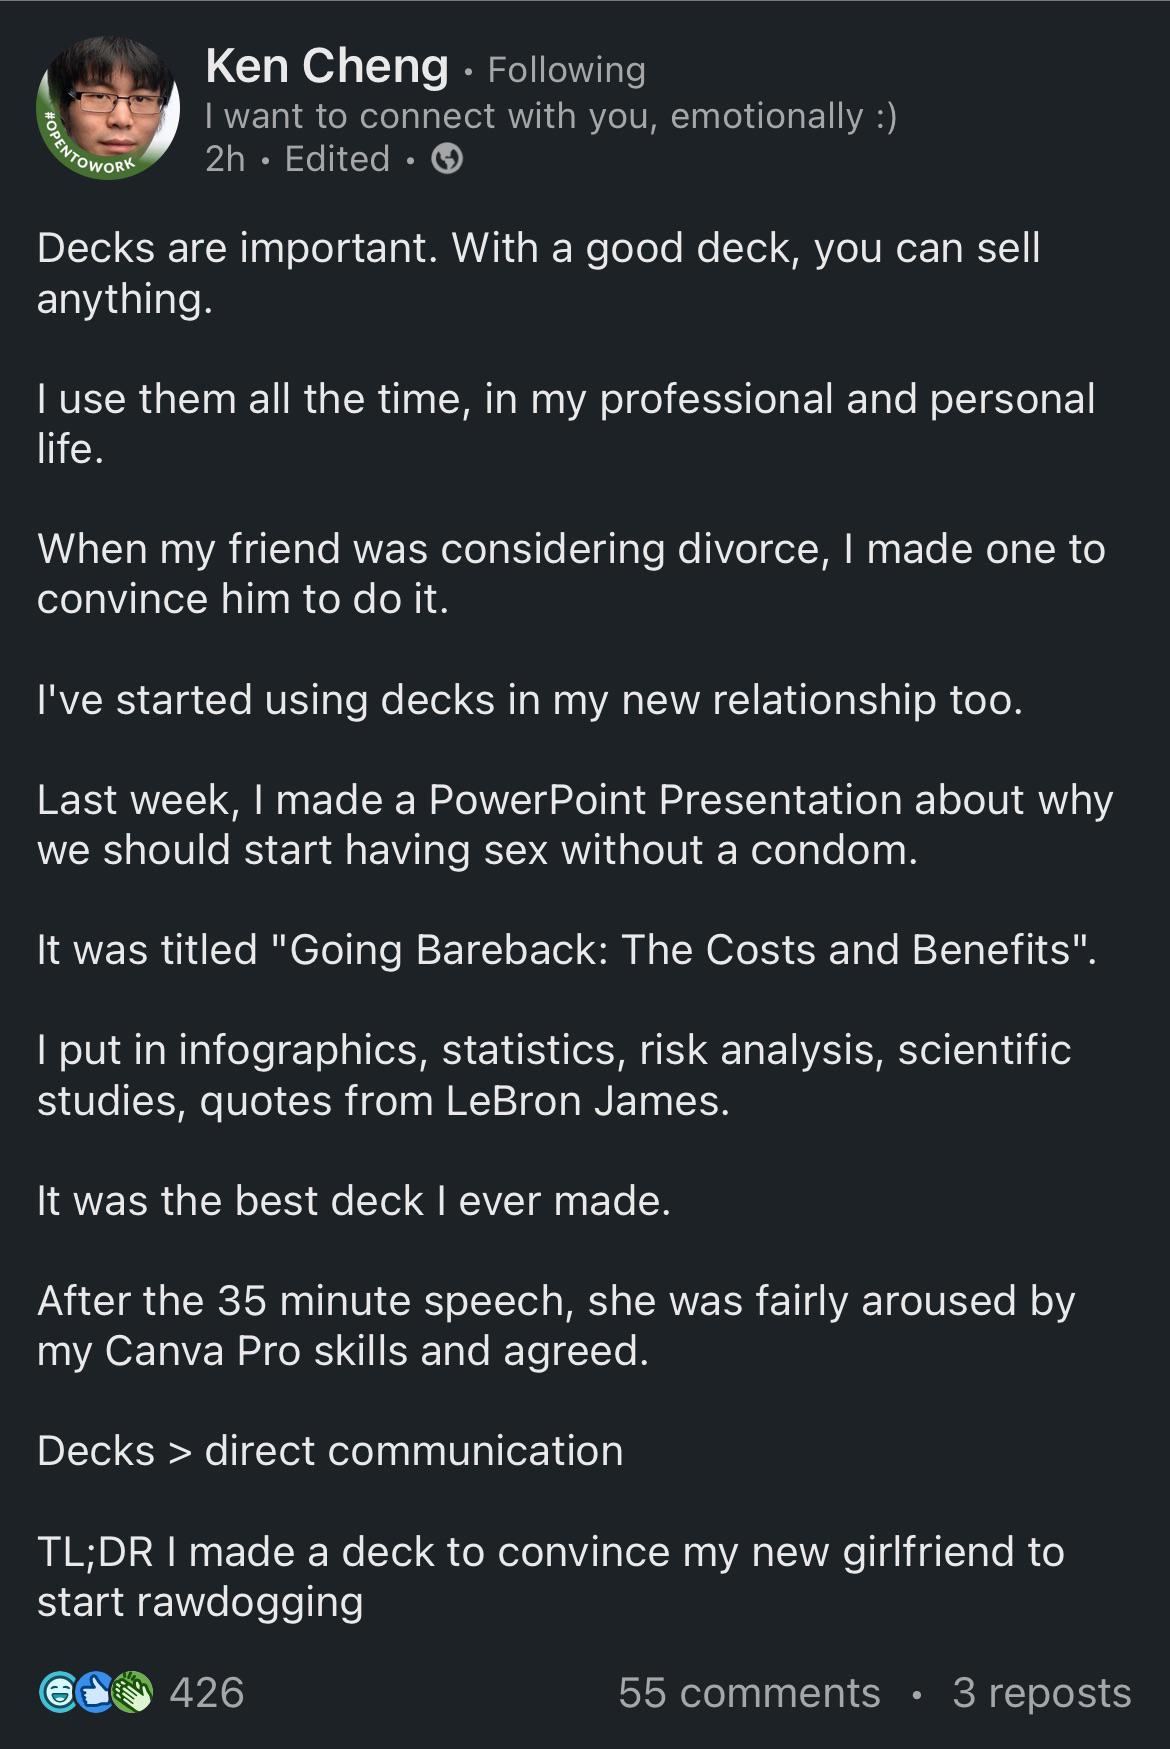Viewport: 1170px width, 1749px height.
Task: Click the globe public visibility icon
Action: (447, 159)
